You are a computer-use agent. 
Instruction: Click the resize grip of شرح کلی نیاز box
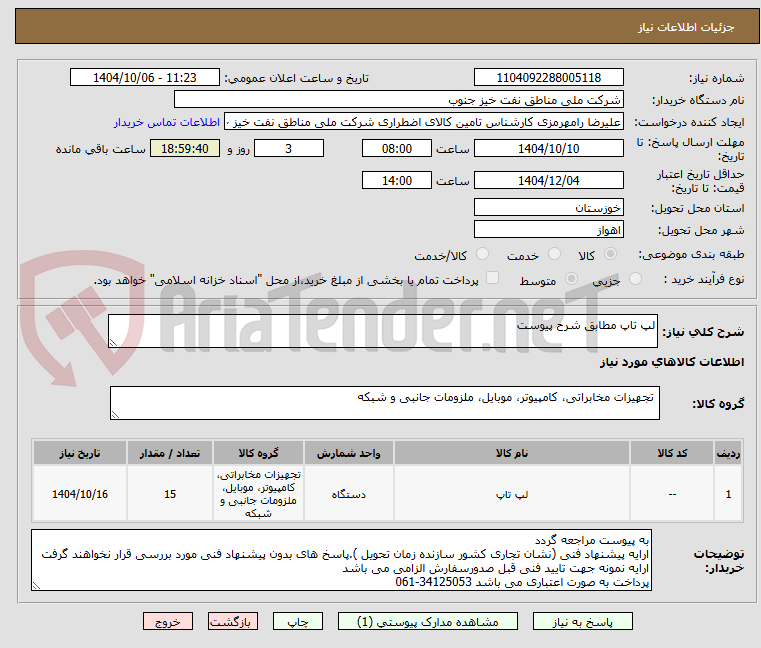click(x=114, y=343)
